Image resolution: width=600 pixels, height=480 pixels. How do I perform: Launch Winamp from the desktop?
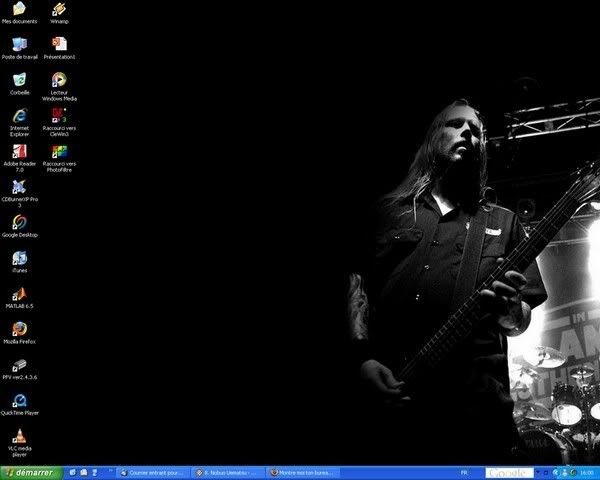(x=59, y=9)
